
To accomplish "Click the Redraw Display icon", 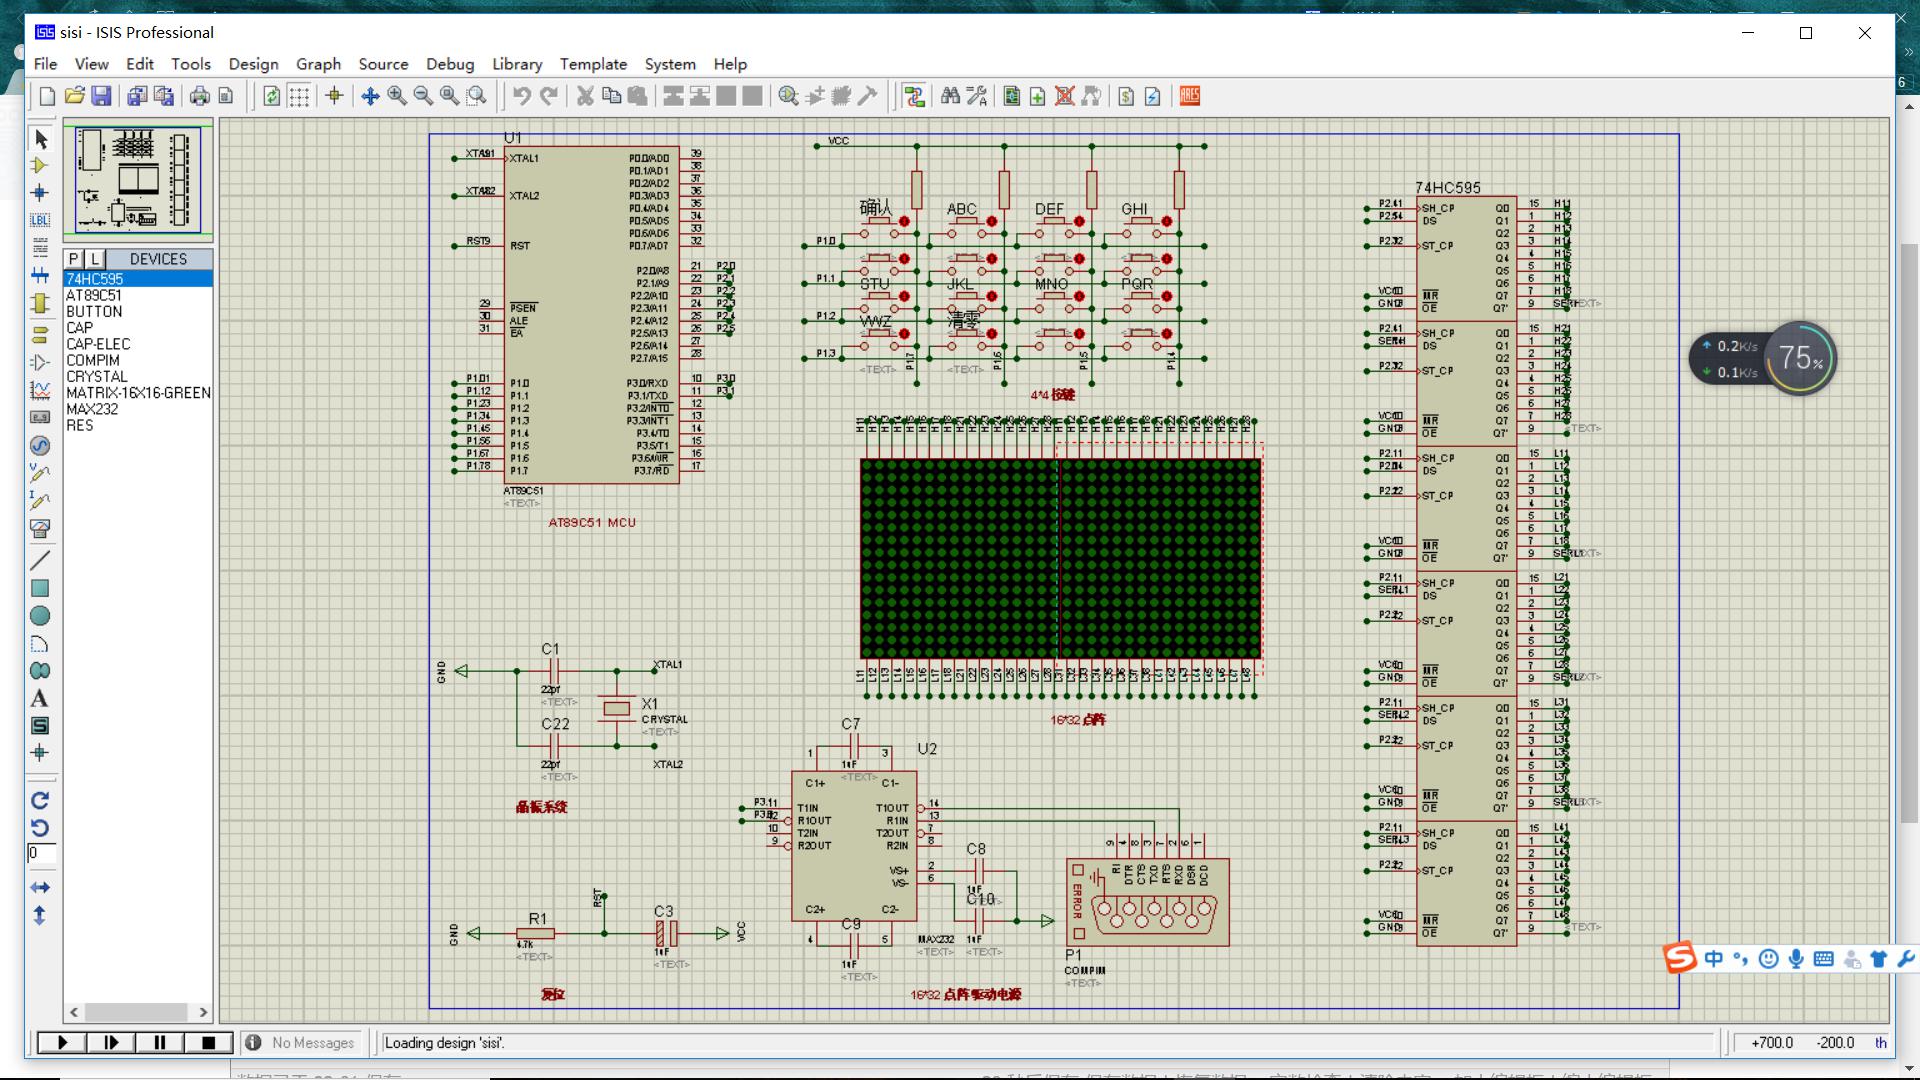I will coord(272,96).
